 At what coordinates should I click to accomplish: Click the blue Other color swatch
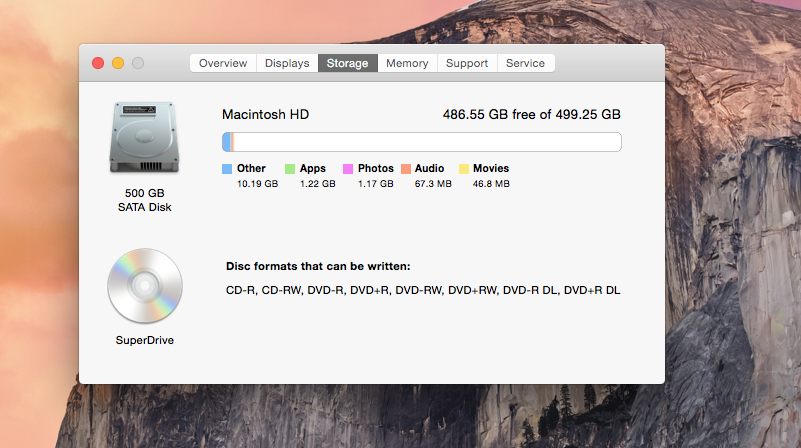coord(227,169)
